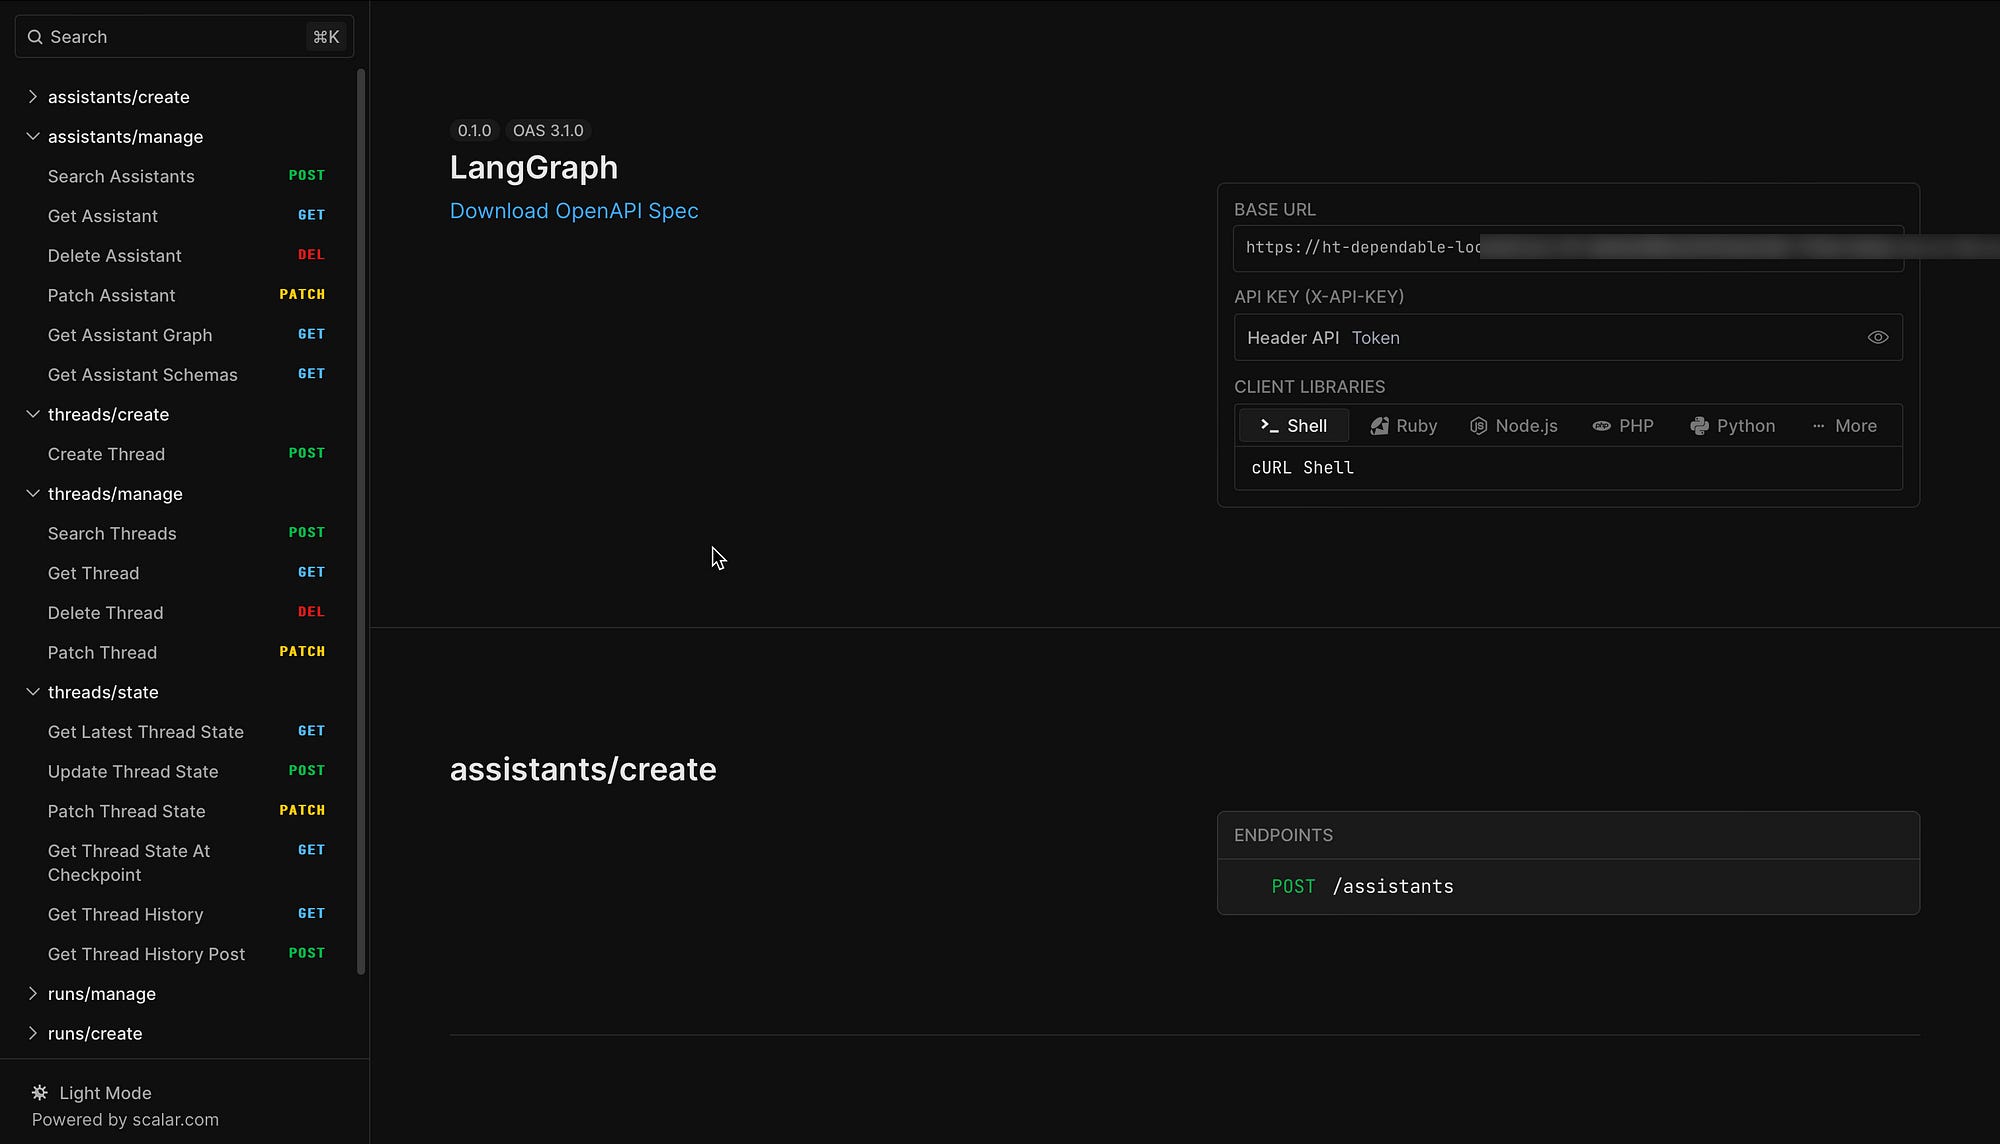The height and width of the screenshot is (1144, 2000).
Task: Click the More ellipsis icon for extra libraries
Action: (x=1818, y=425)
